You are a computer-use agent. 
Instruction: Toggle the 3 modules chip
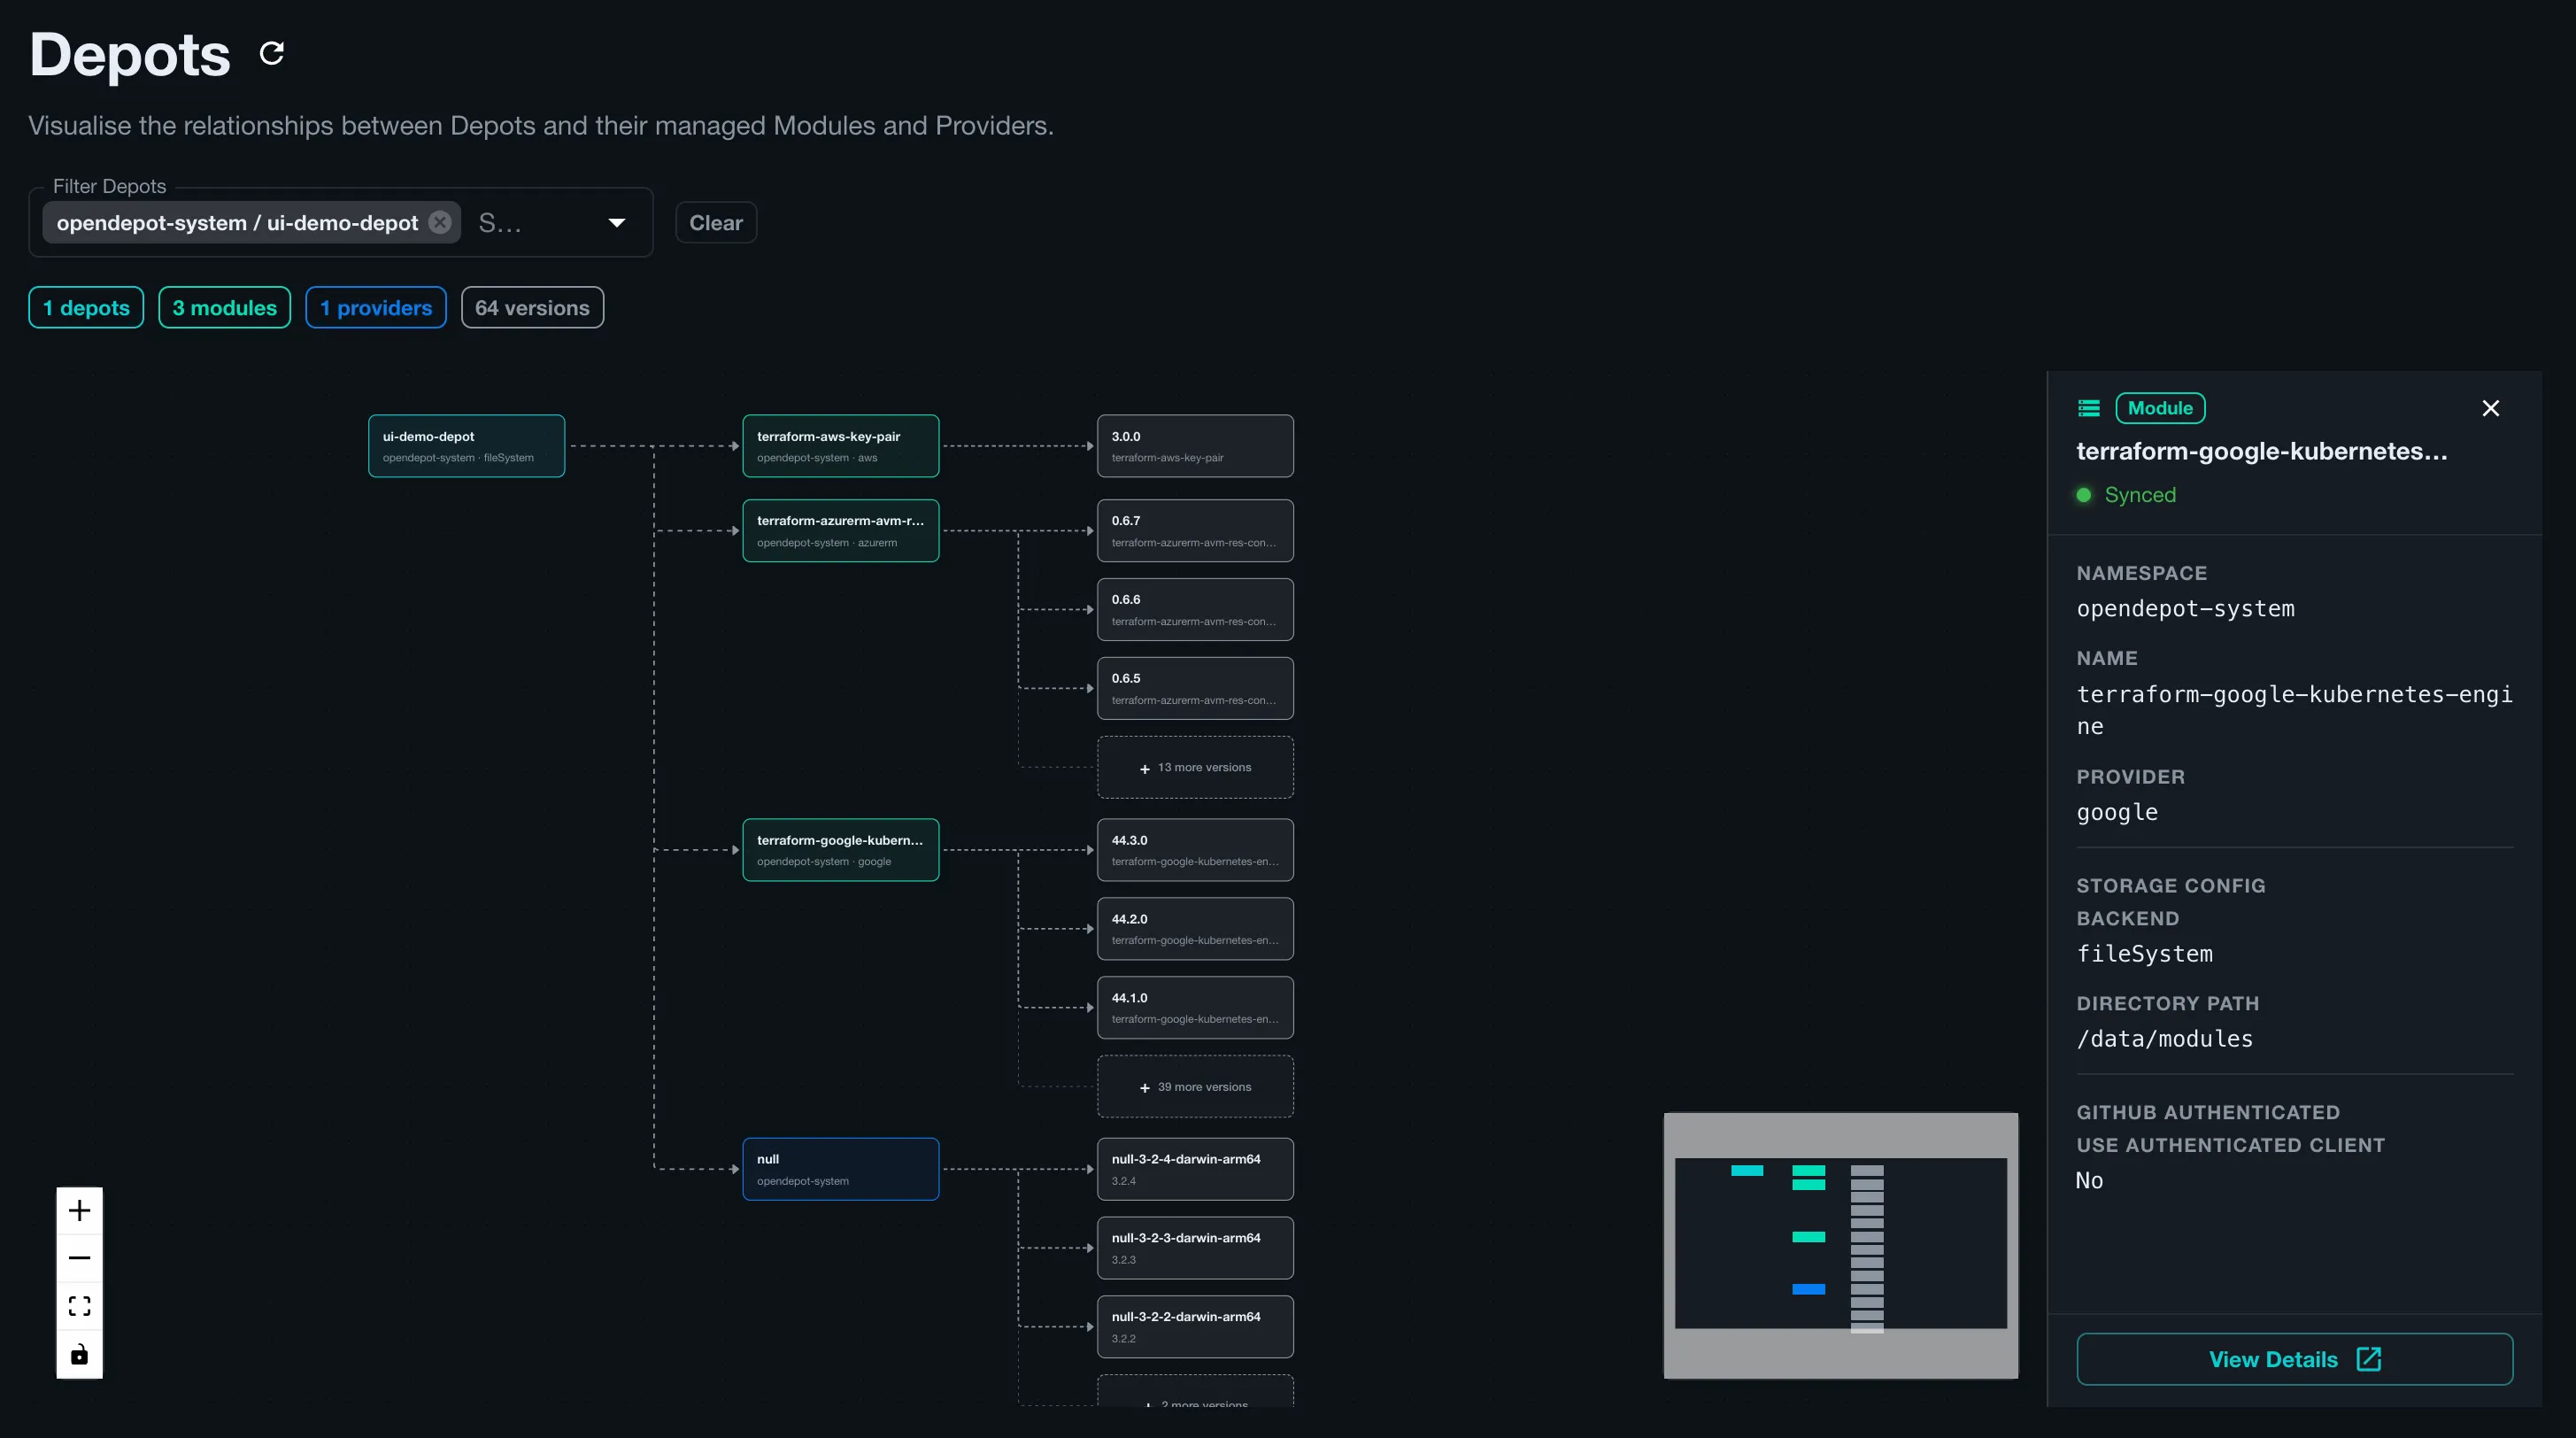click(x=224, y=307)
